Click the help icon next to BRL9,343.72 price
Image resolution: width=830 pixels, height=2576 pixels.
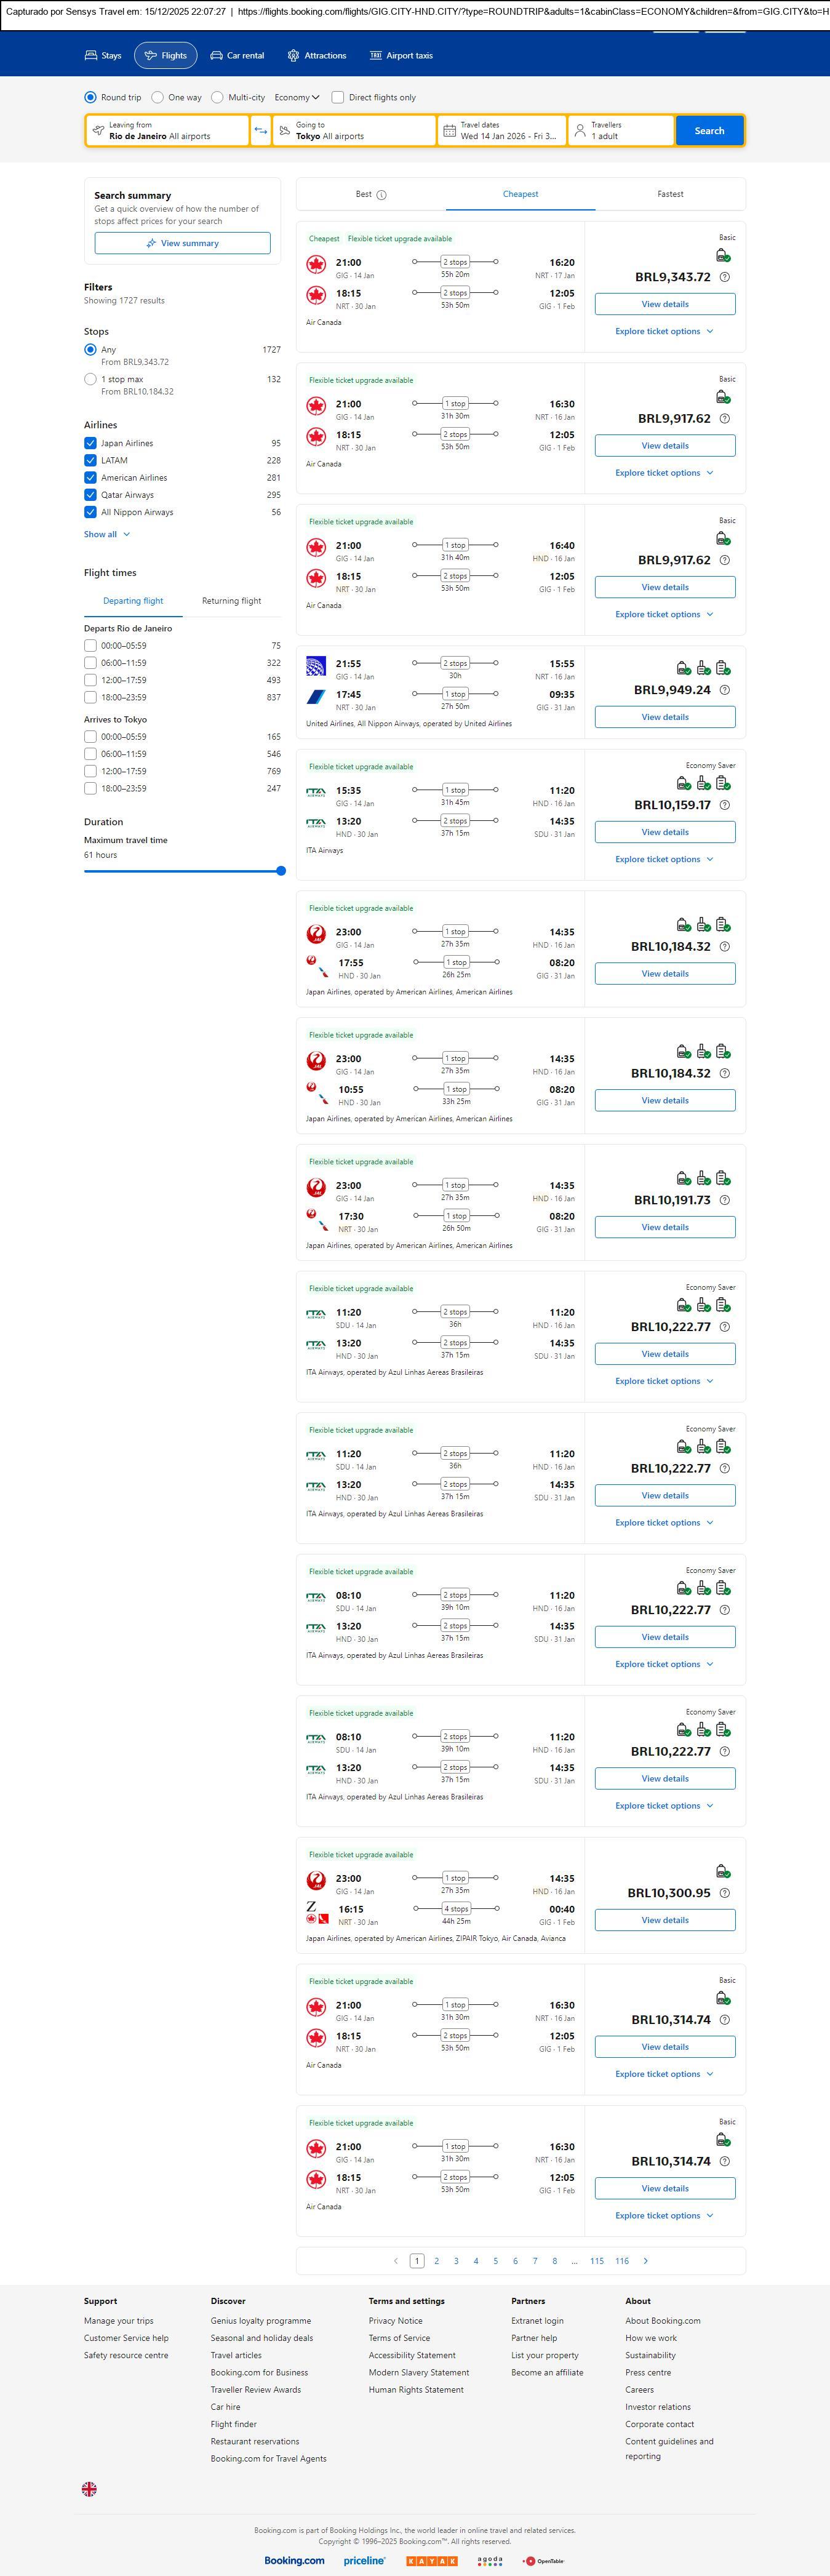click(x=725, y=277)
